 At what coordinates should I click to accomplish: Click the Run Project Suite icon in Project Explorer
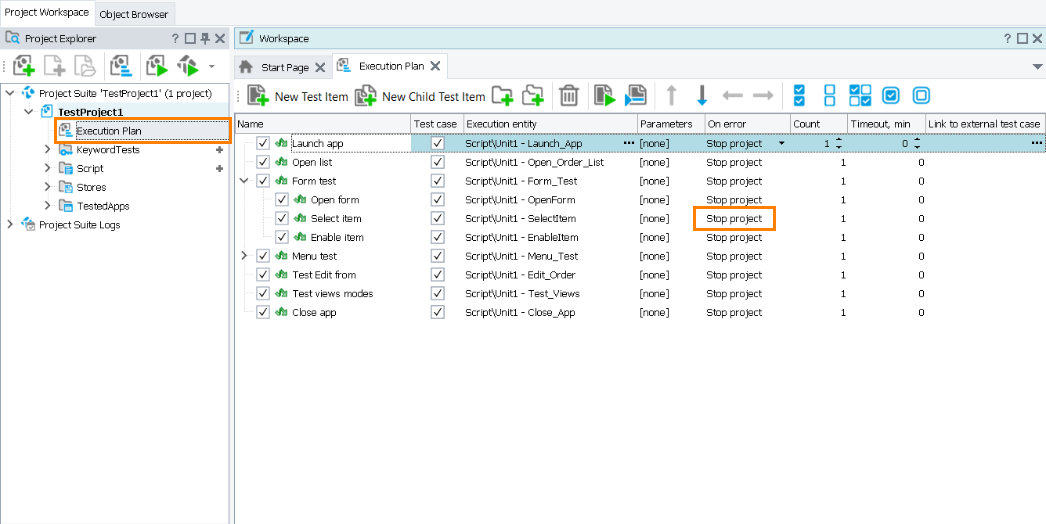[188, 67]
